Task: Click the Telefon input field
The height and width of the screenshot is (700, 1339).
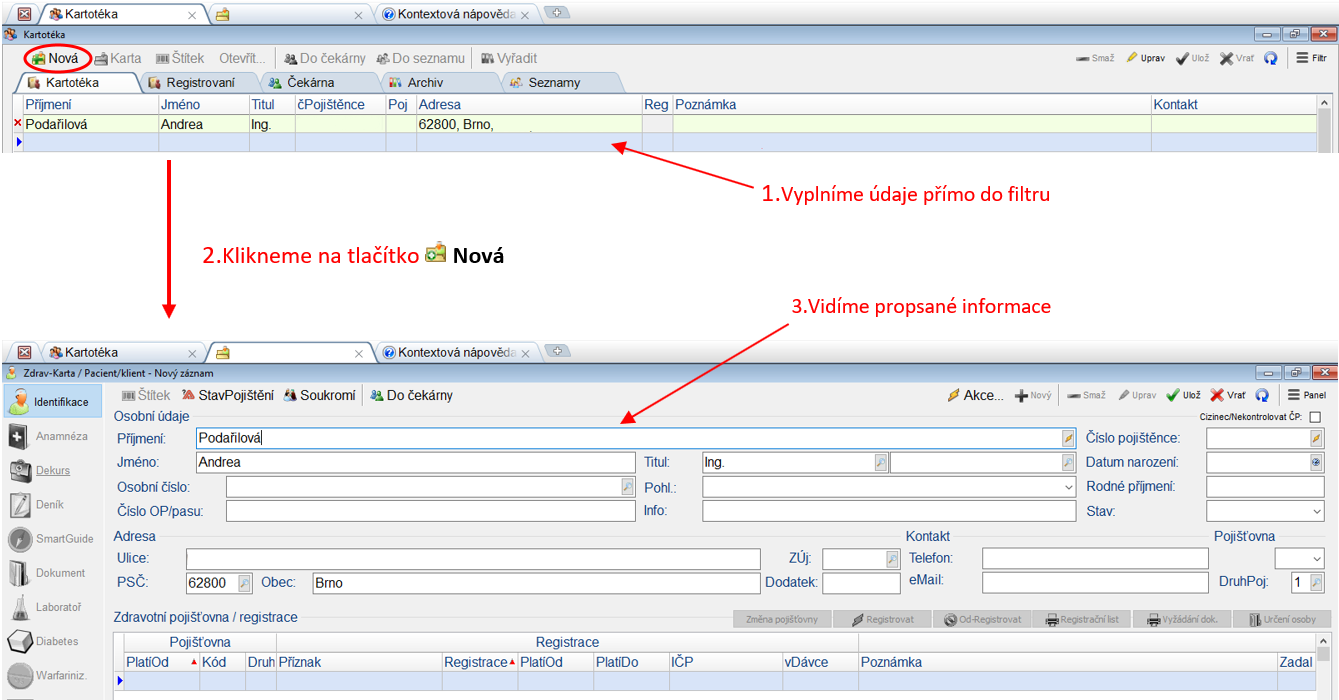Action: pyautogui.click(x=1095, y=559)
